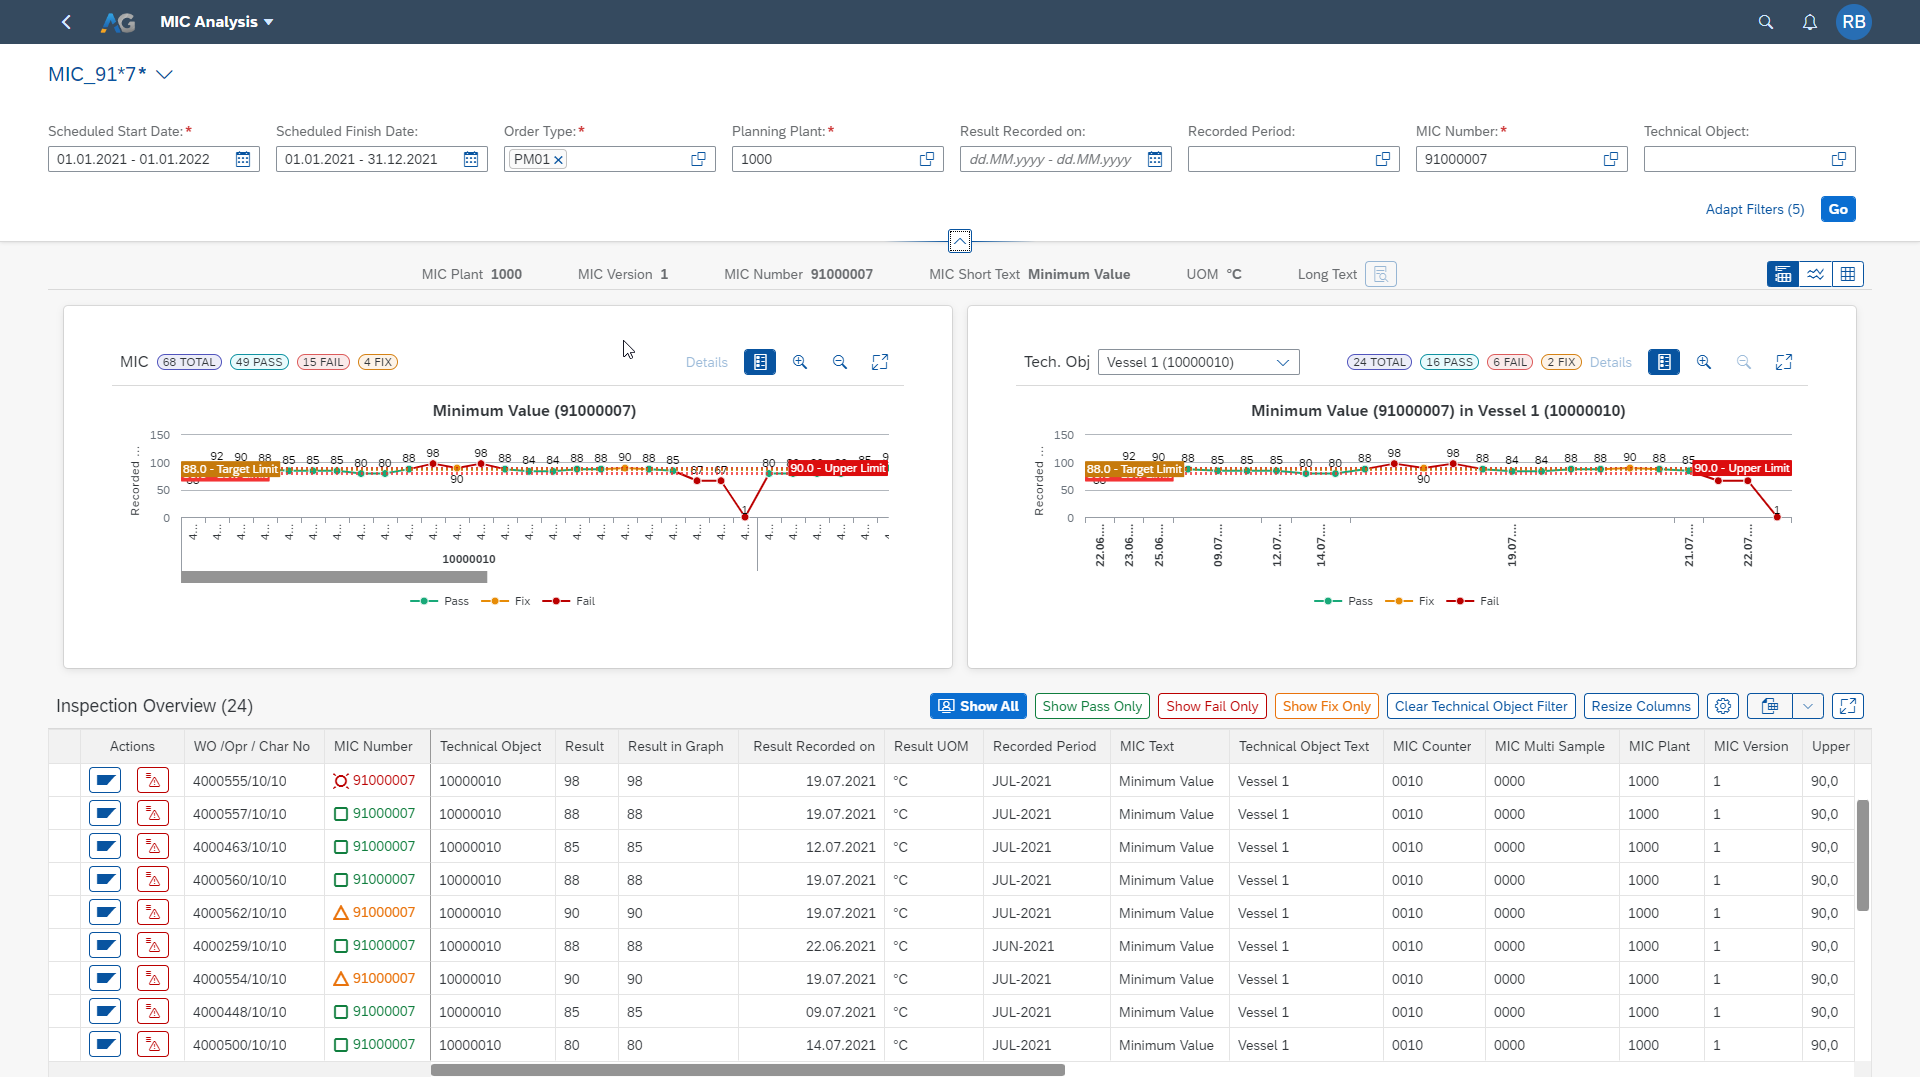Open the notifications bell
Viewport: 1920px width, 1077px height.
(x=1809, y=22)
